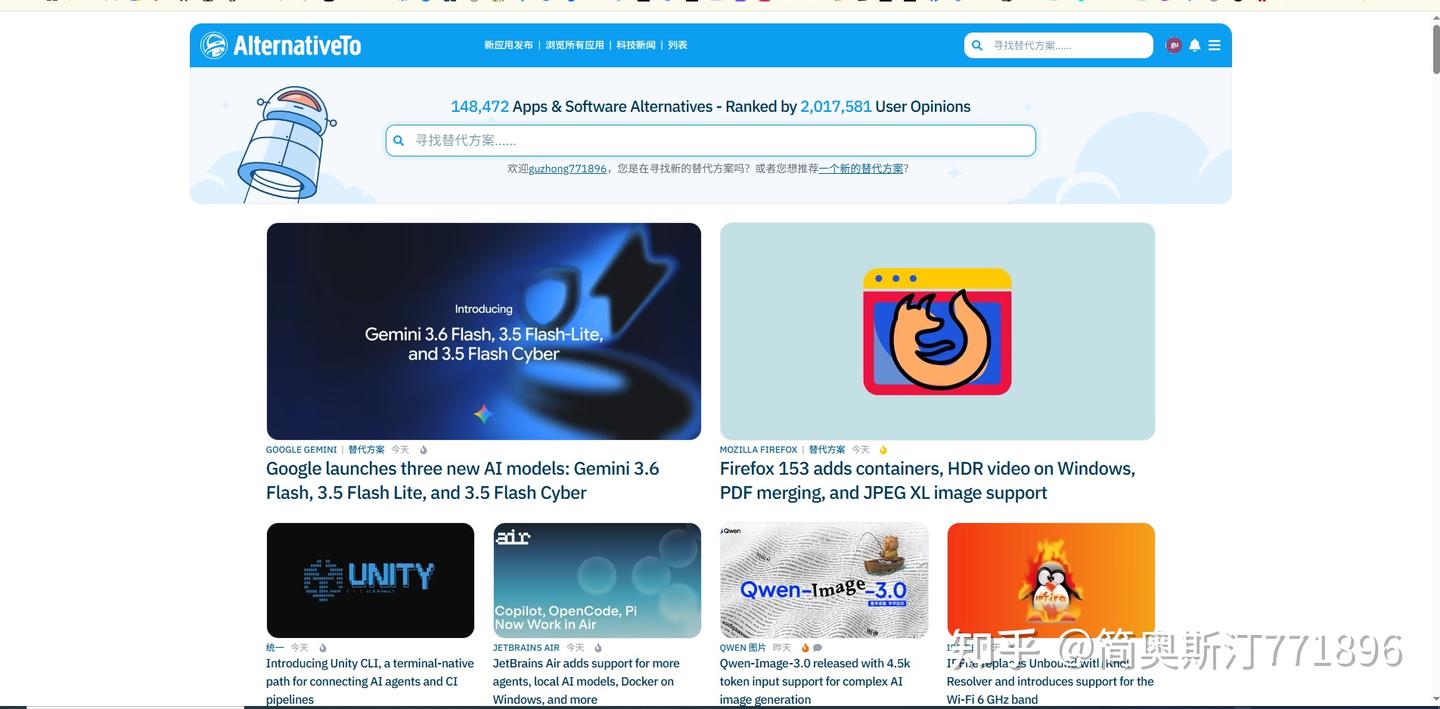Open the guzhong771896 username link
Screen dimensions: 1440x709
[568, 169]
